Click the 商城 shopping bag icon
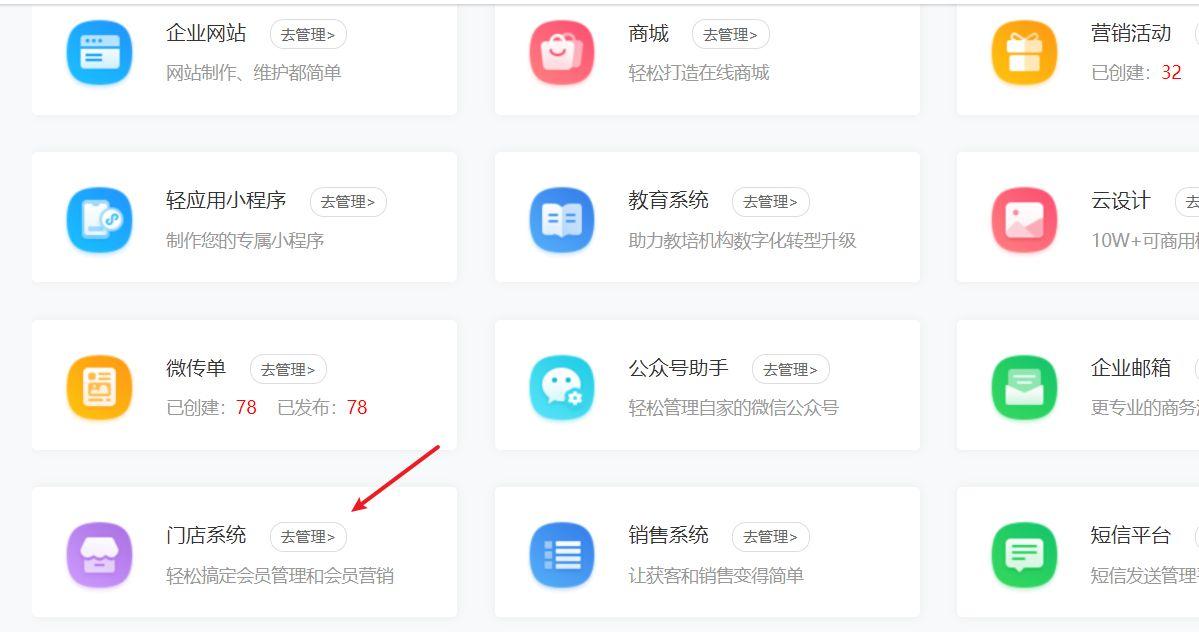1199x632 pixels. (562, 51)
